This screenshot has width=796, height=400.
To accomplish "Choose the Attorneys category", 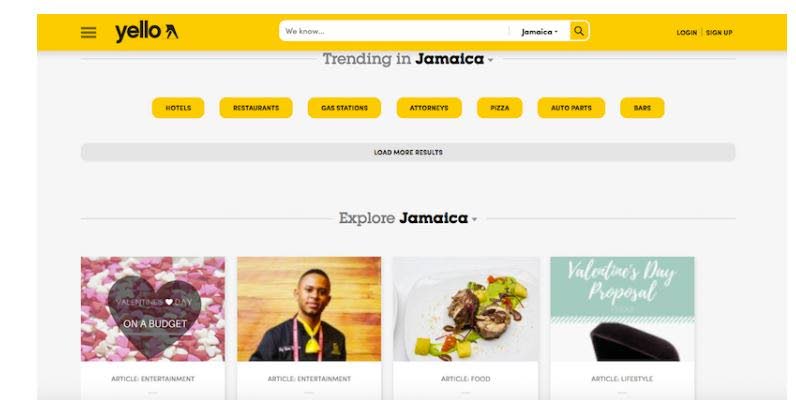I will pos(429,108).
